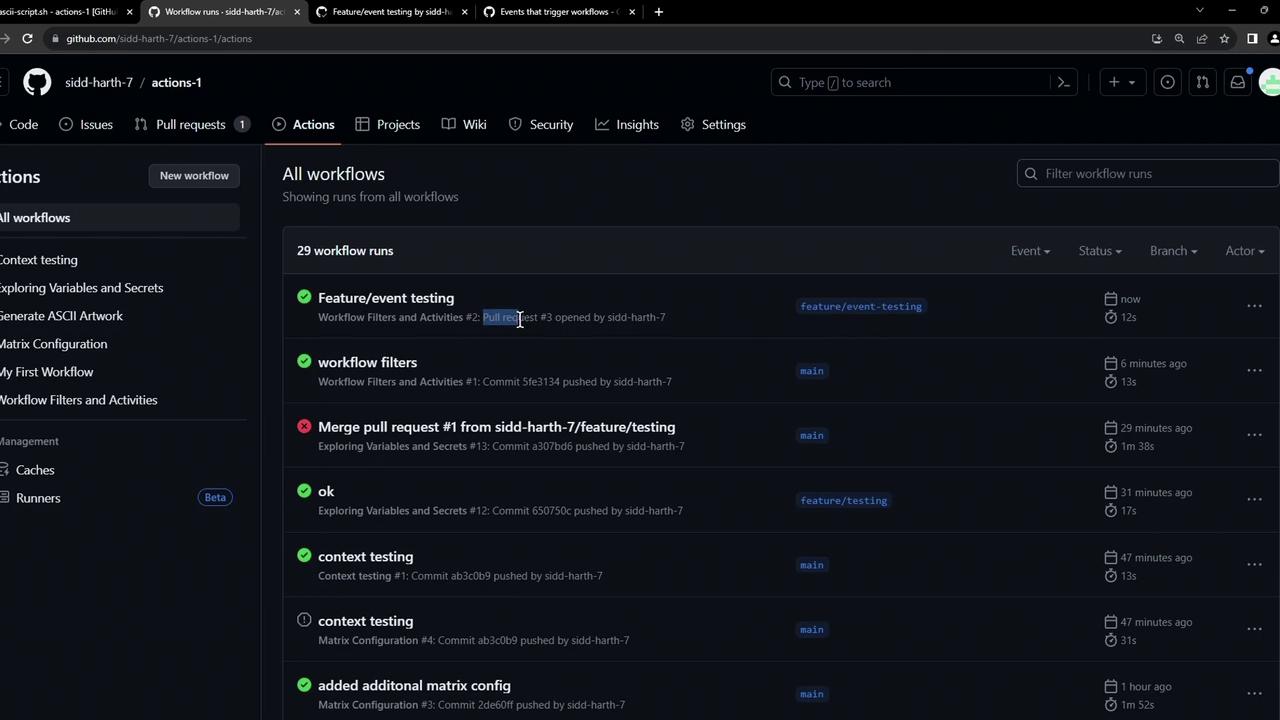Click the New workflow button
This screenshot has height=720, width=1280.
coord(194,176)
